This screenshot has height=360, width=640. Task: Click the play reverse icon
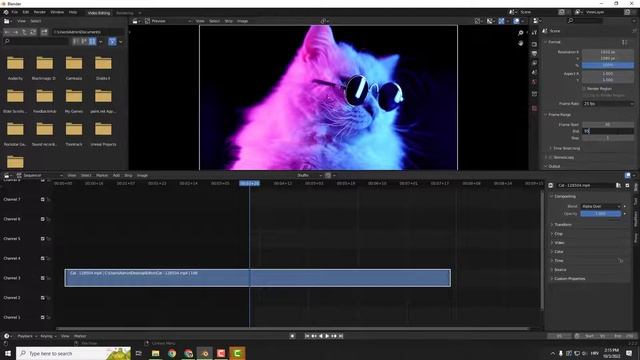pyautogui.click(x=320, y=336)
